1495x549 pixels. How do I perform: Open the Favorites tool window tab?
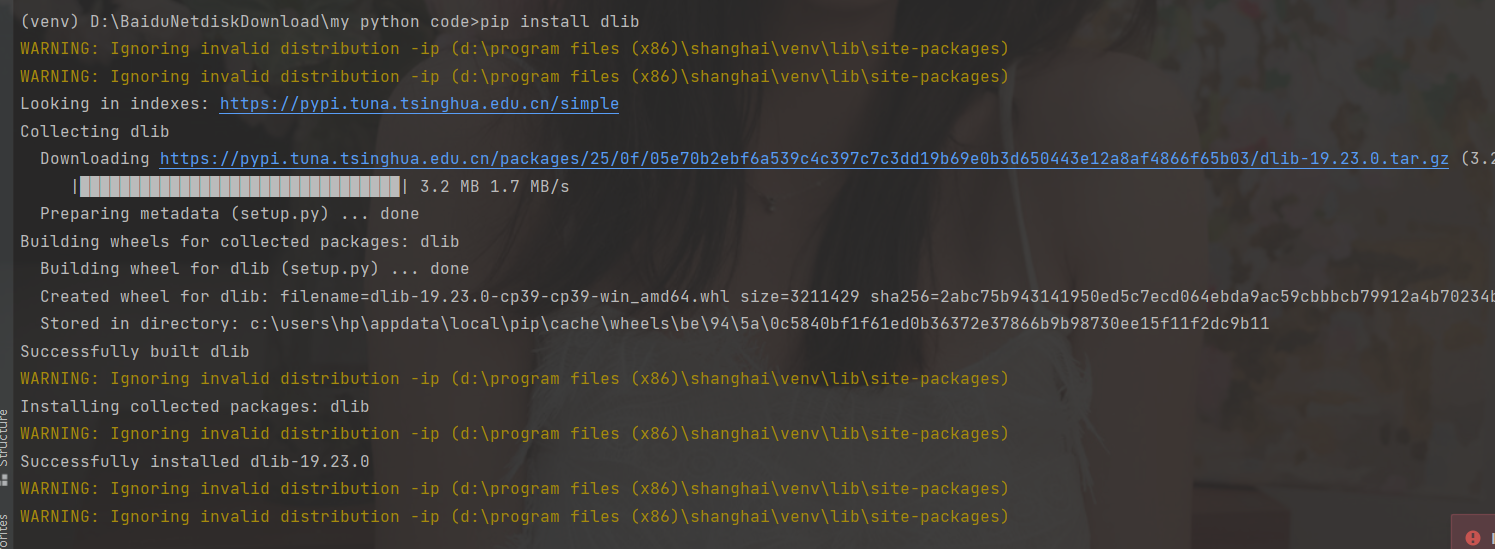(x=4, y=531)
